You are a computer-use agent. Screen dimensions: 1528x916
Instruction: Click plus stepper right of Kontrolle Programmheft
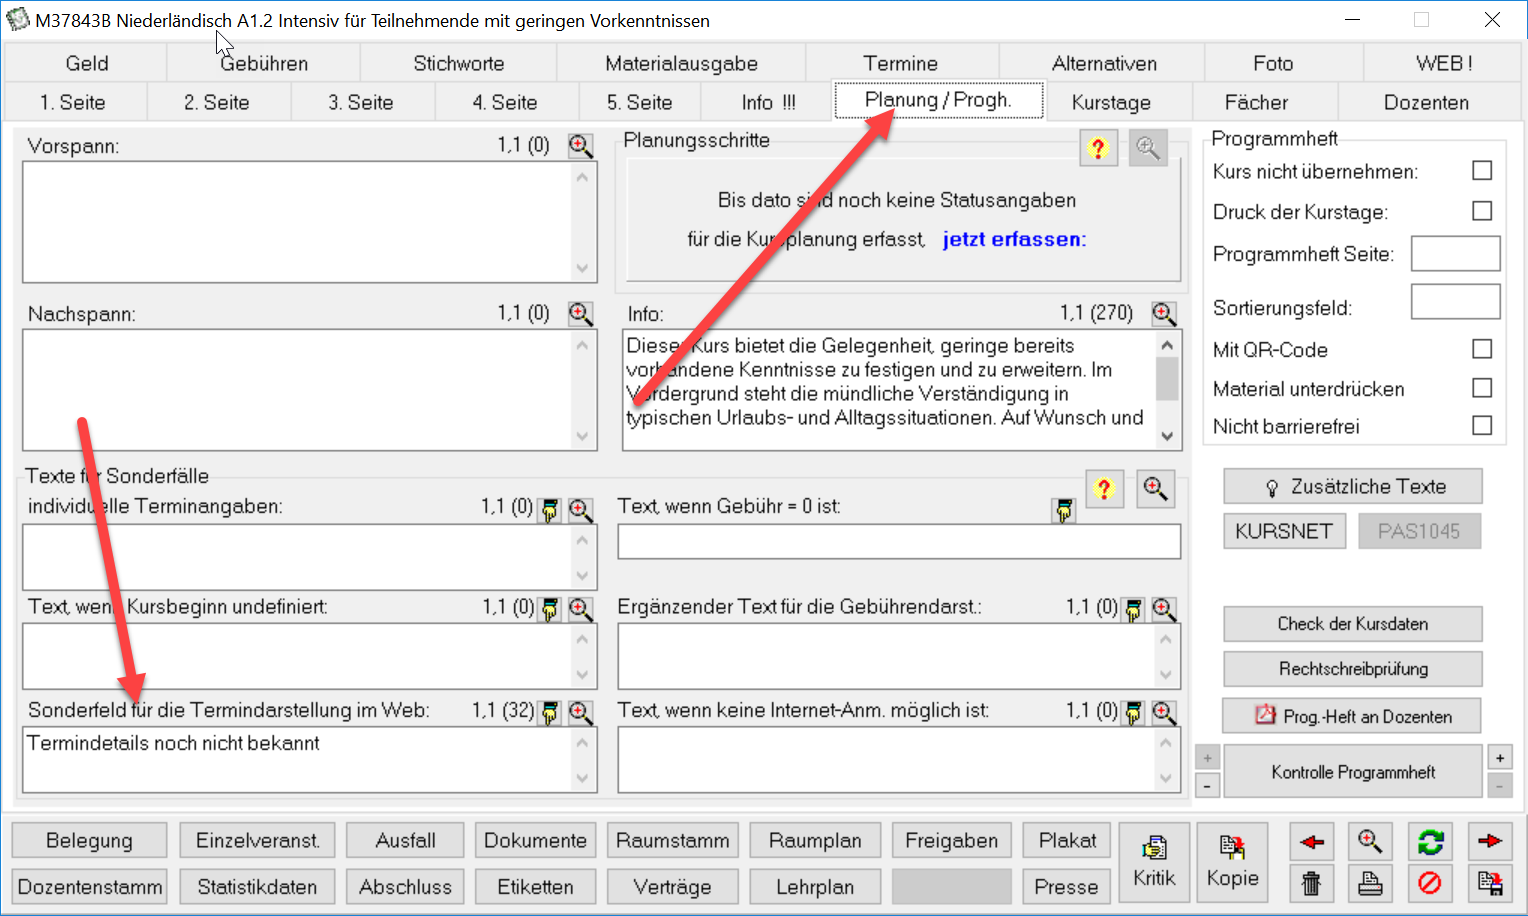coord(1499,758)
